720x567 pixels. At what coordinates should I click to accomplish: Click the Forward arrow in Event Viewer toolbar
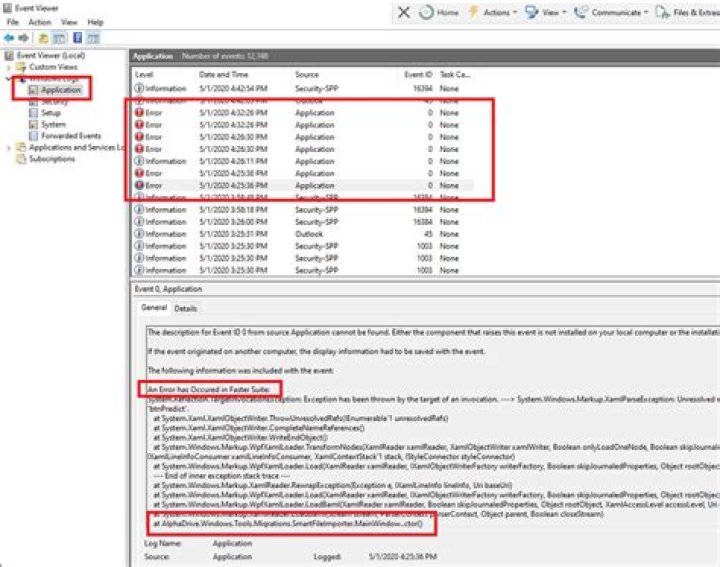click(23, 38)
